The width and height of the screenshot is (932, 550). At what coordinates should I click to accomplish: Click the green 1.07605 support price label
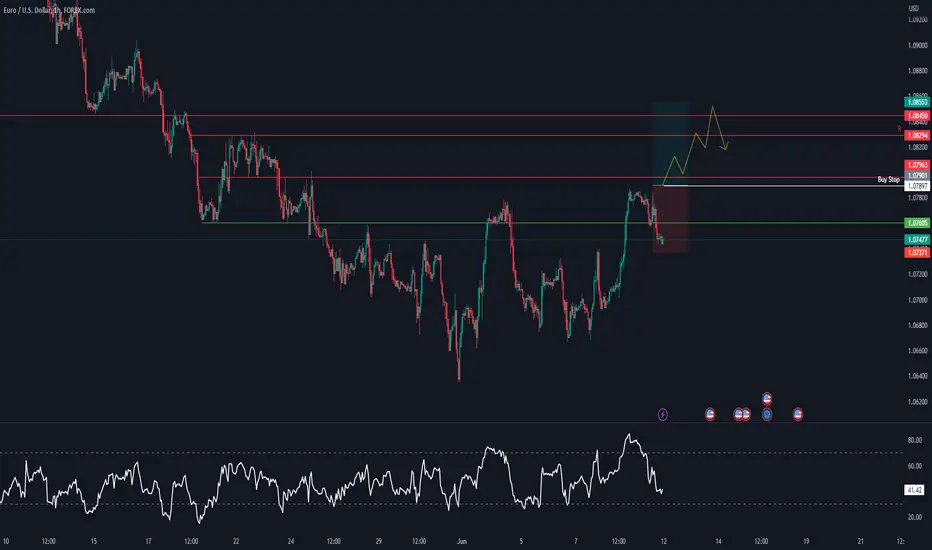[x=917, y=223]
